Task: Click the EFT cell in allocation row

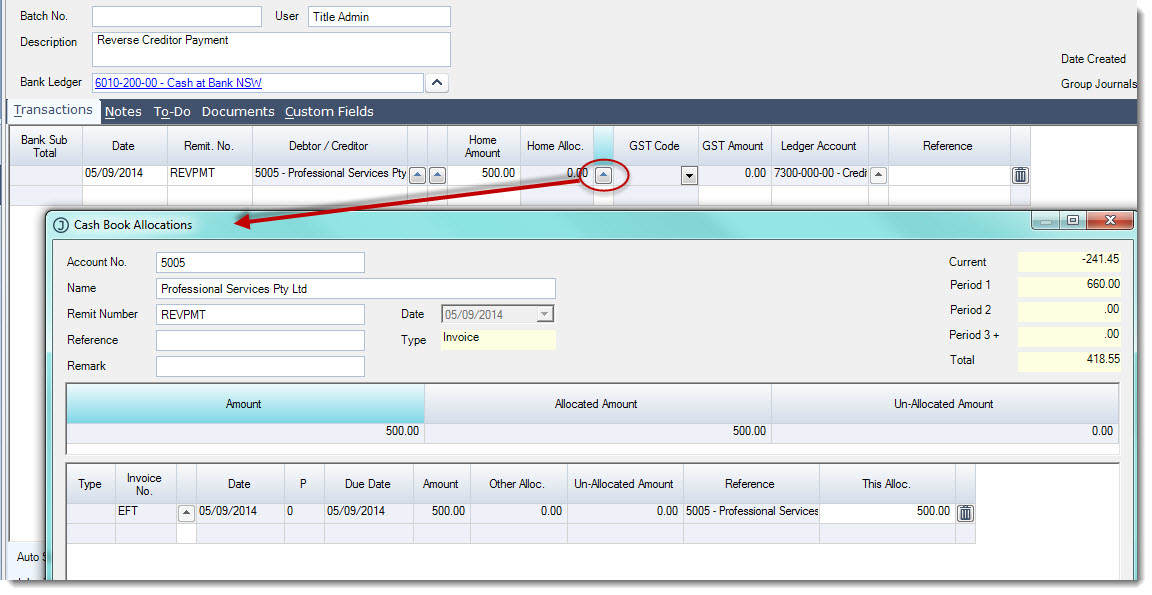Action: click(145, 512)
